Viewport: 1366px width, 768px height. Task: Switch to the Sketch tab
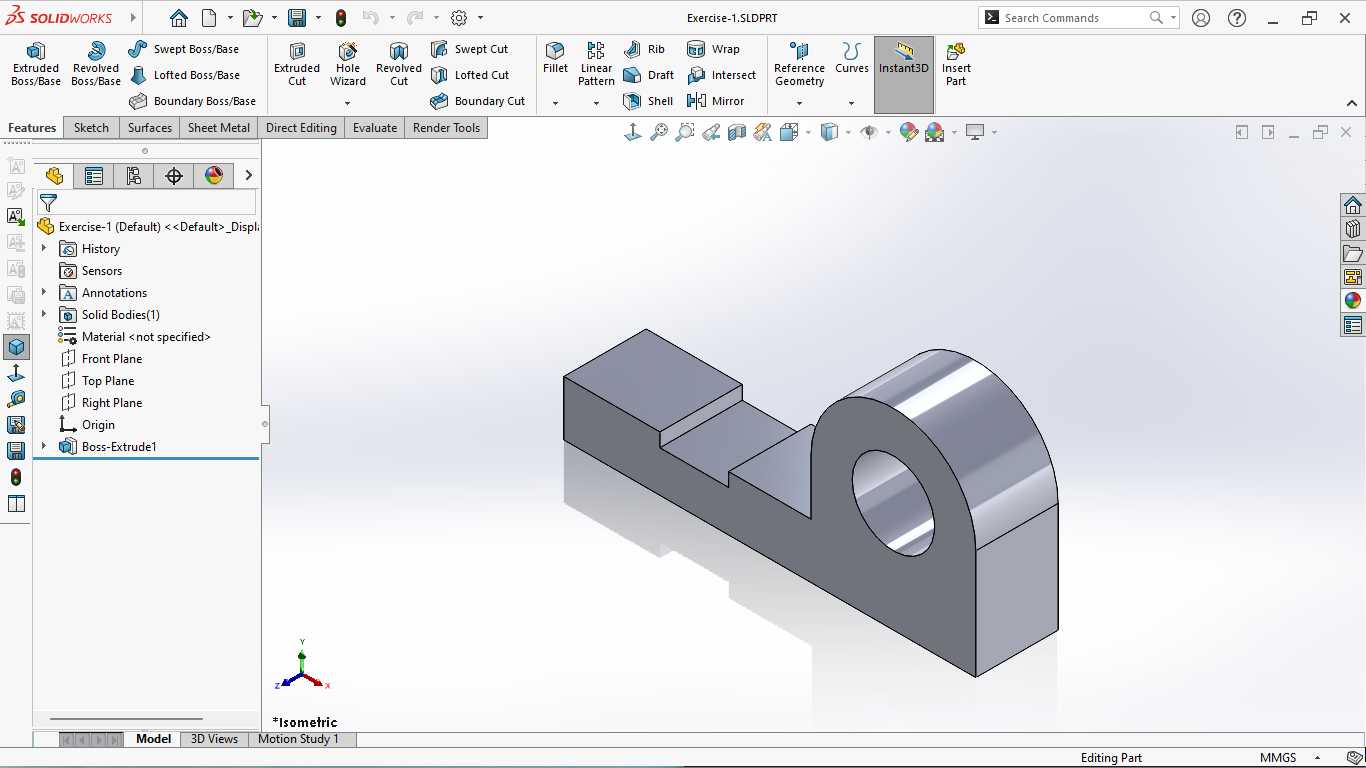point(91,128)
